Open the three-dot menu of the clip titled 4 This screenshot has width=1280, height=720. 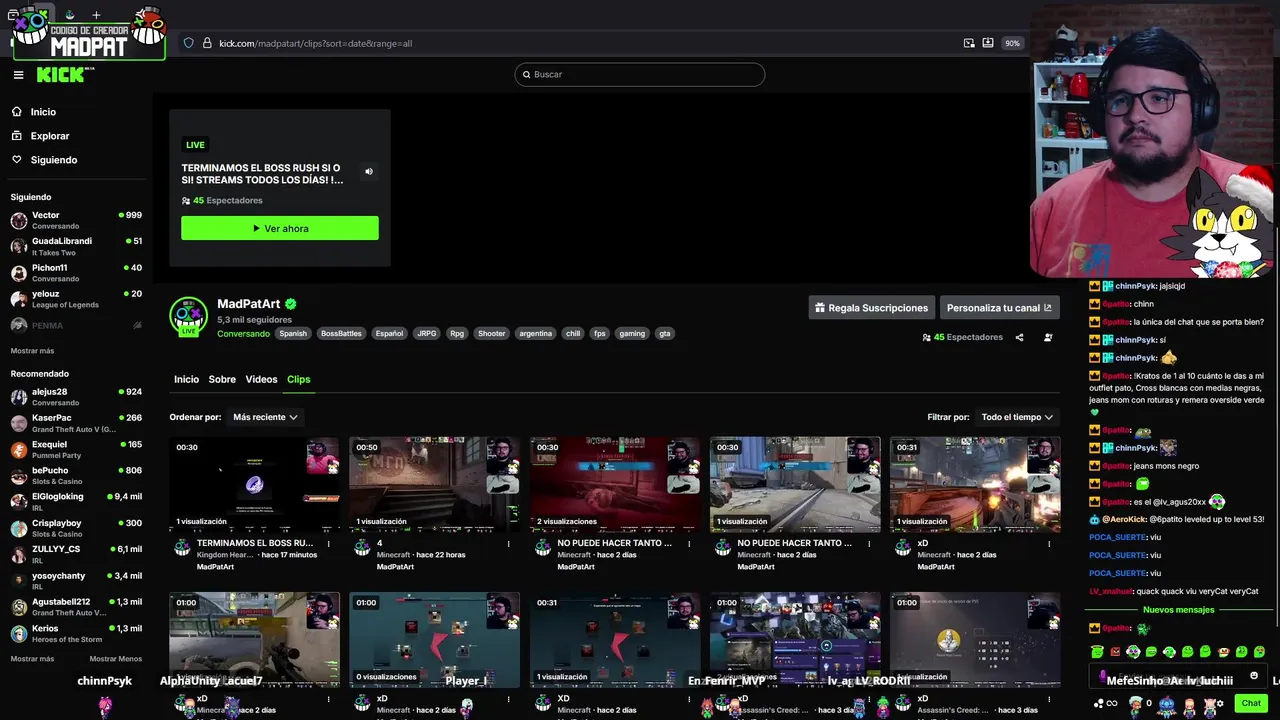509,544
